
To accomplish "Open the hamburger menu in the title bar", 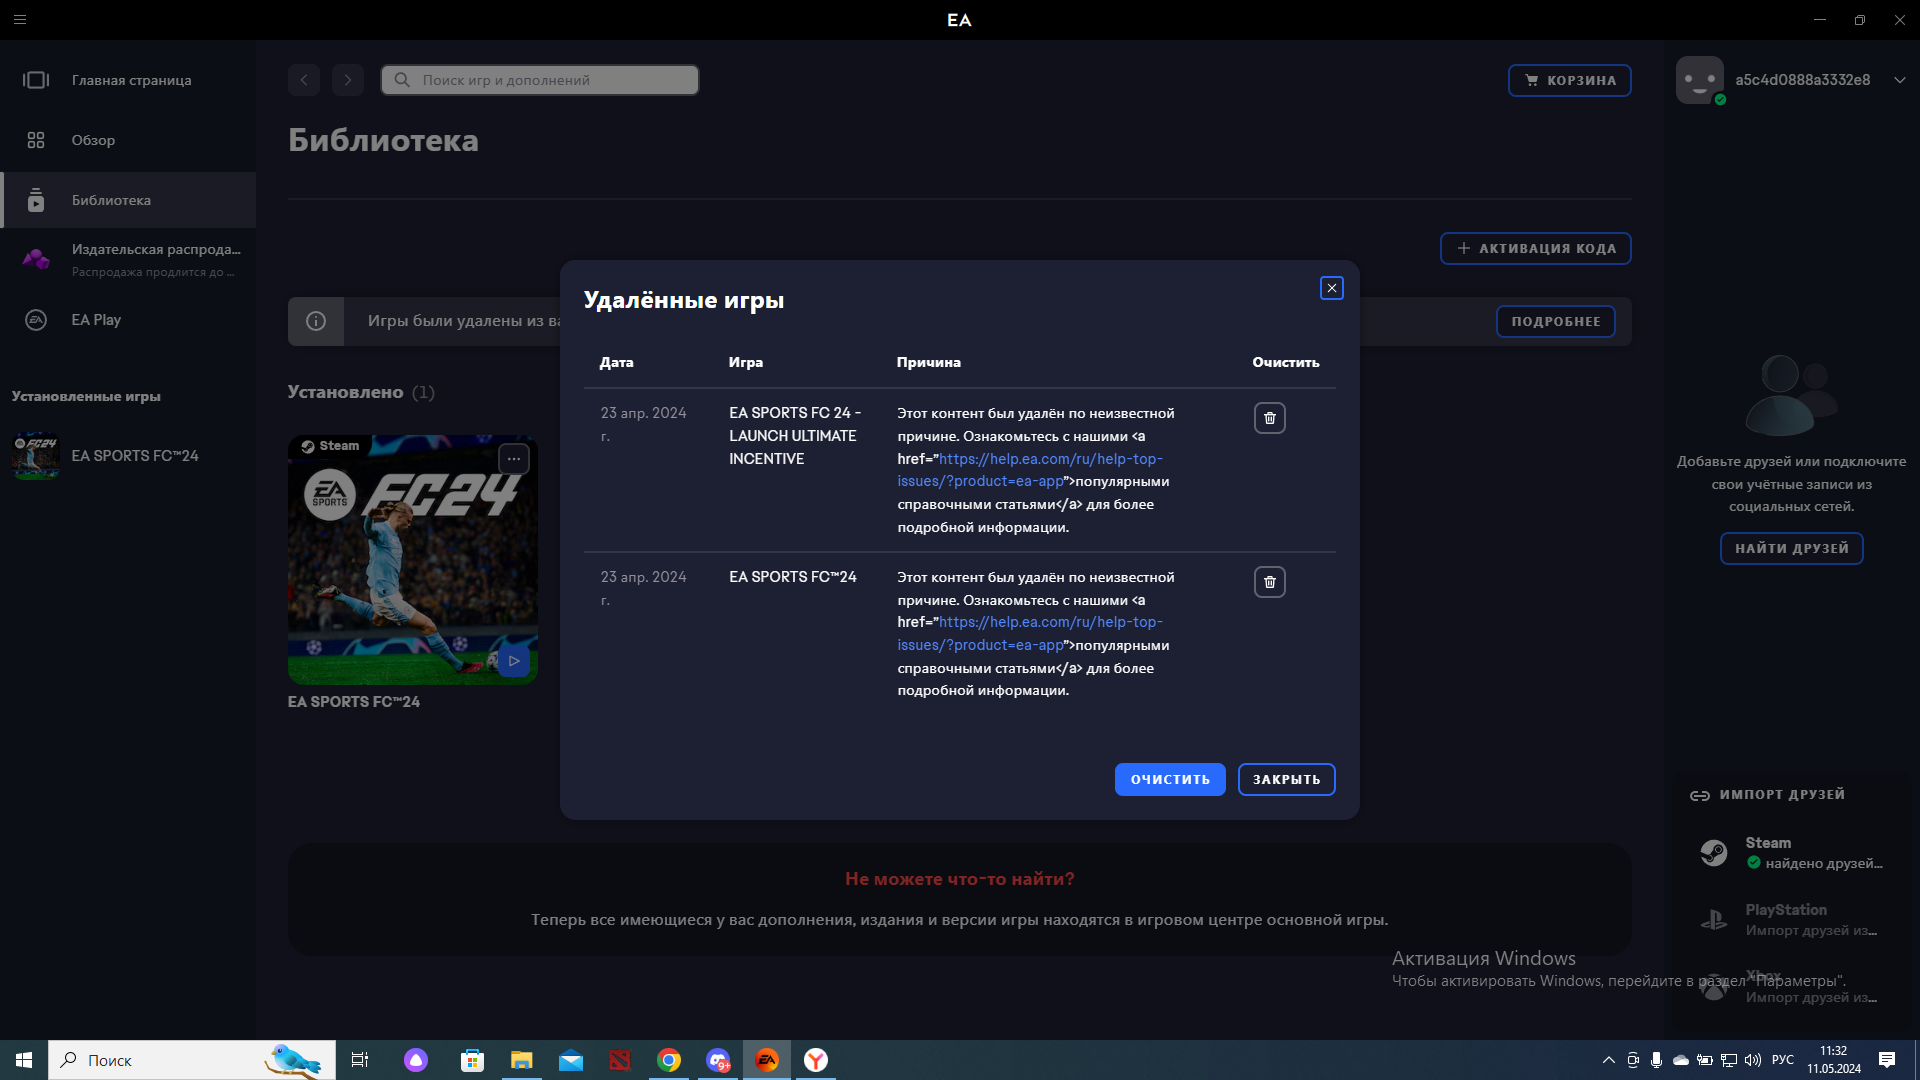I will tap(20, 19).
